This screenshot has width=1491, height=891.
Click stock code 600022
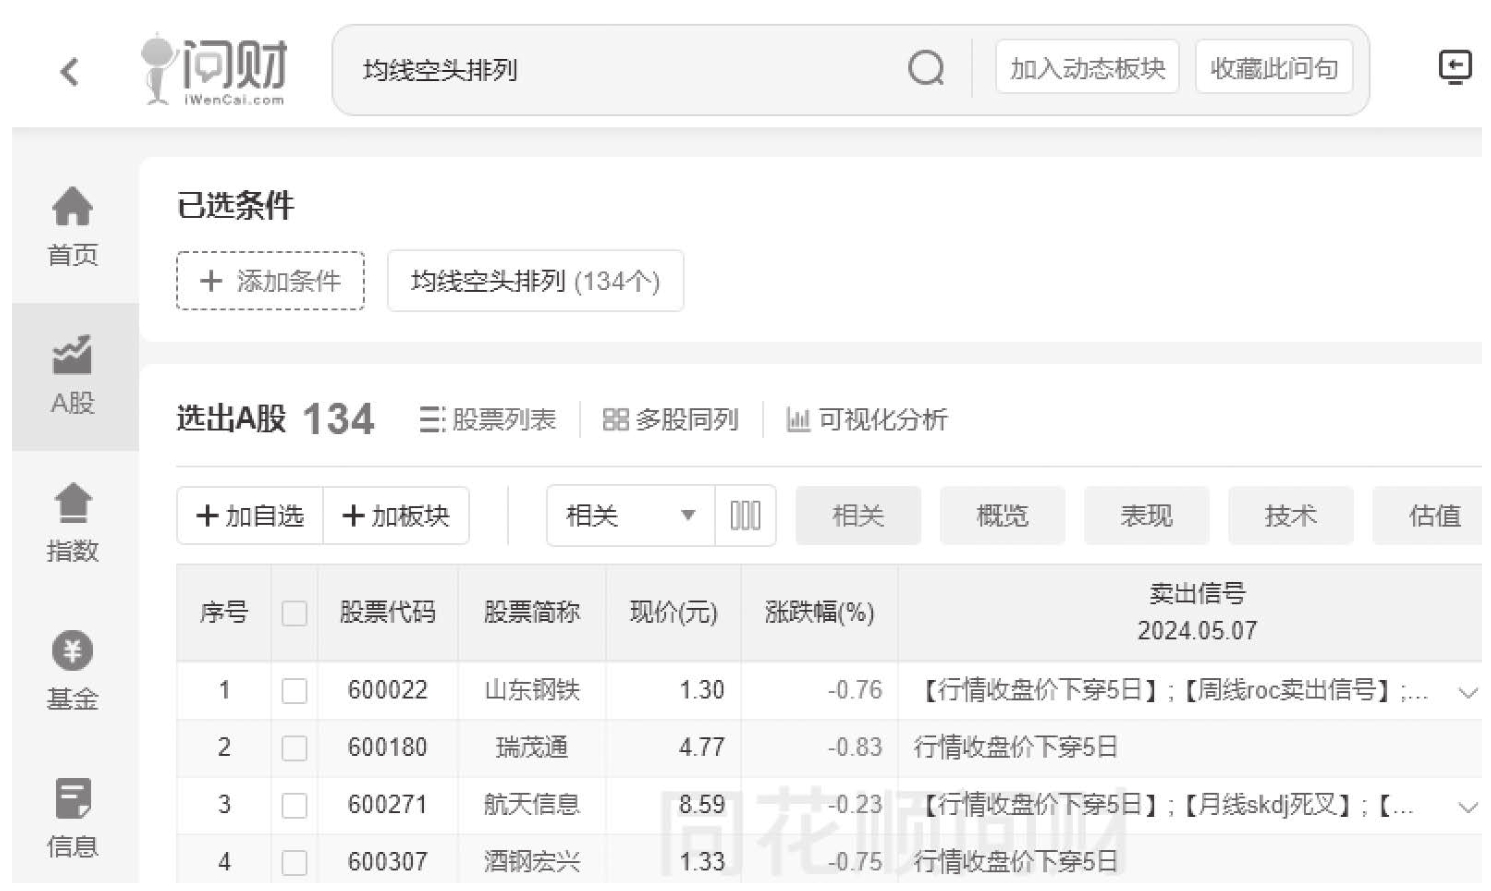click(387, 690)
